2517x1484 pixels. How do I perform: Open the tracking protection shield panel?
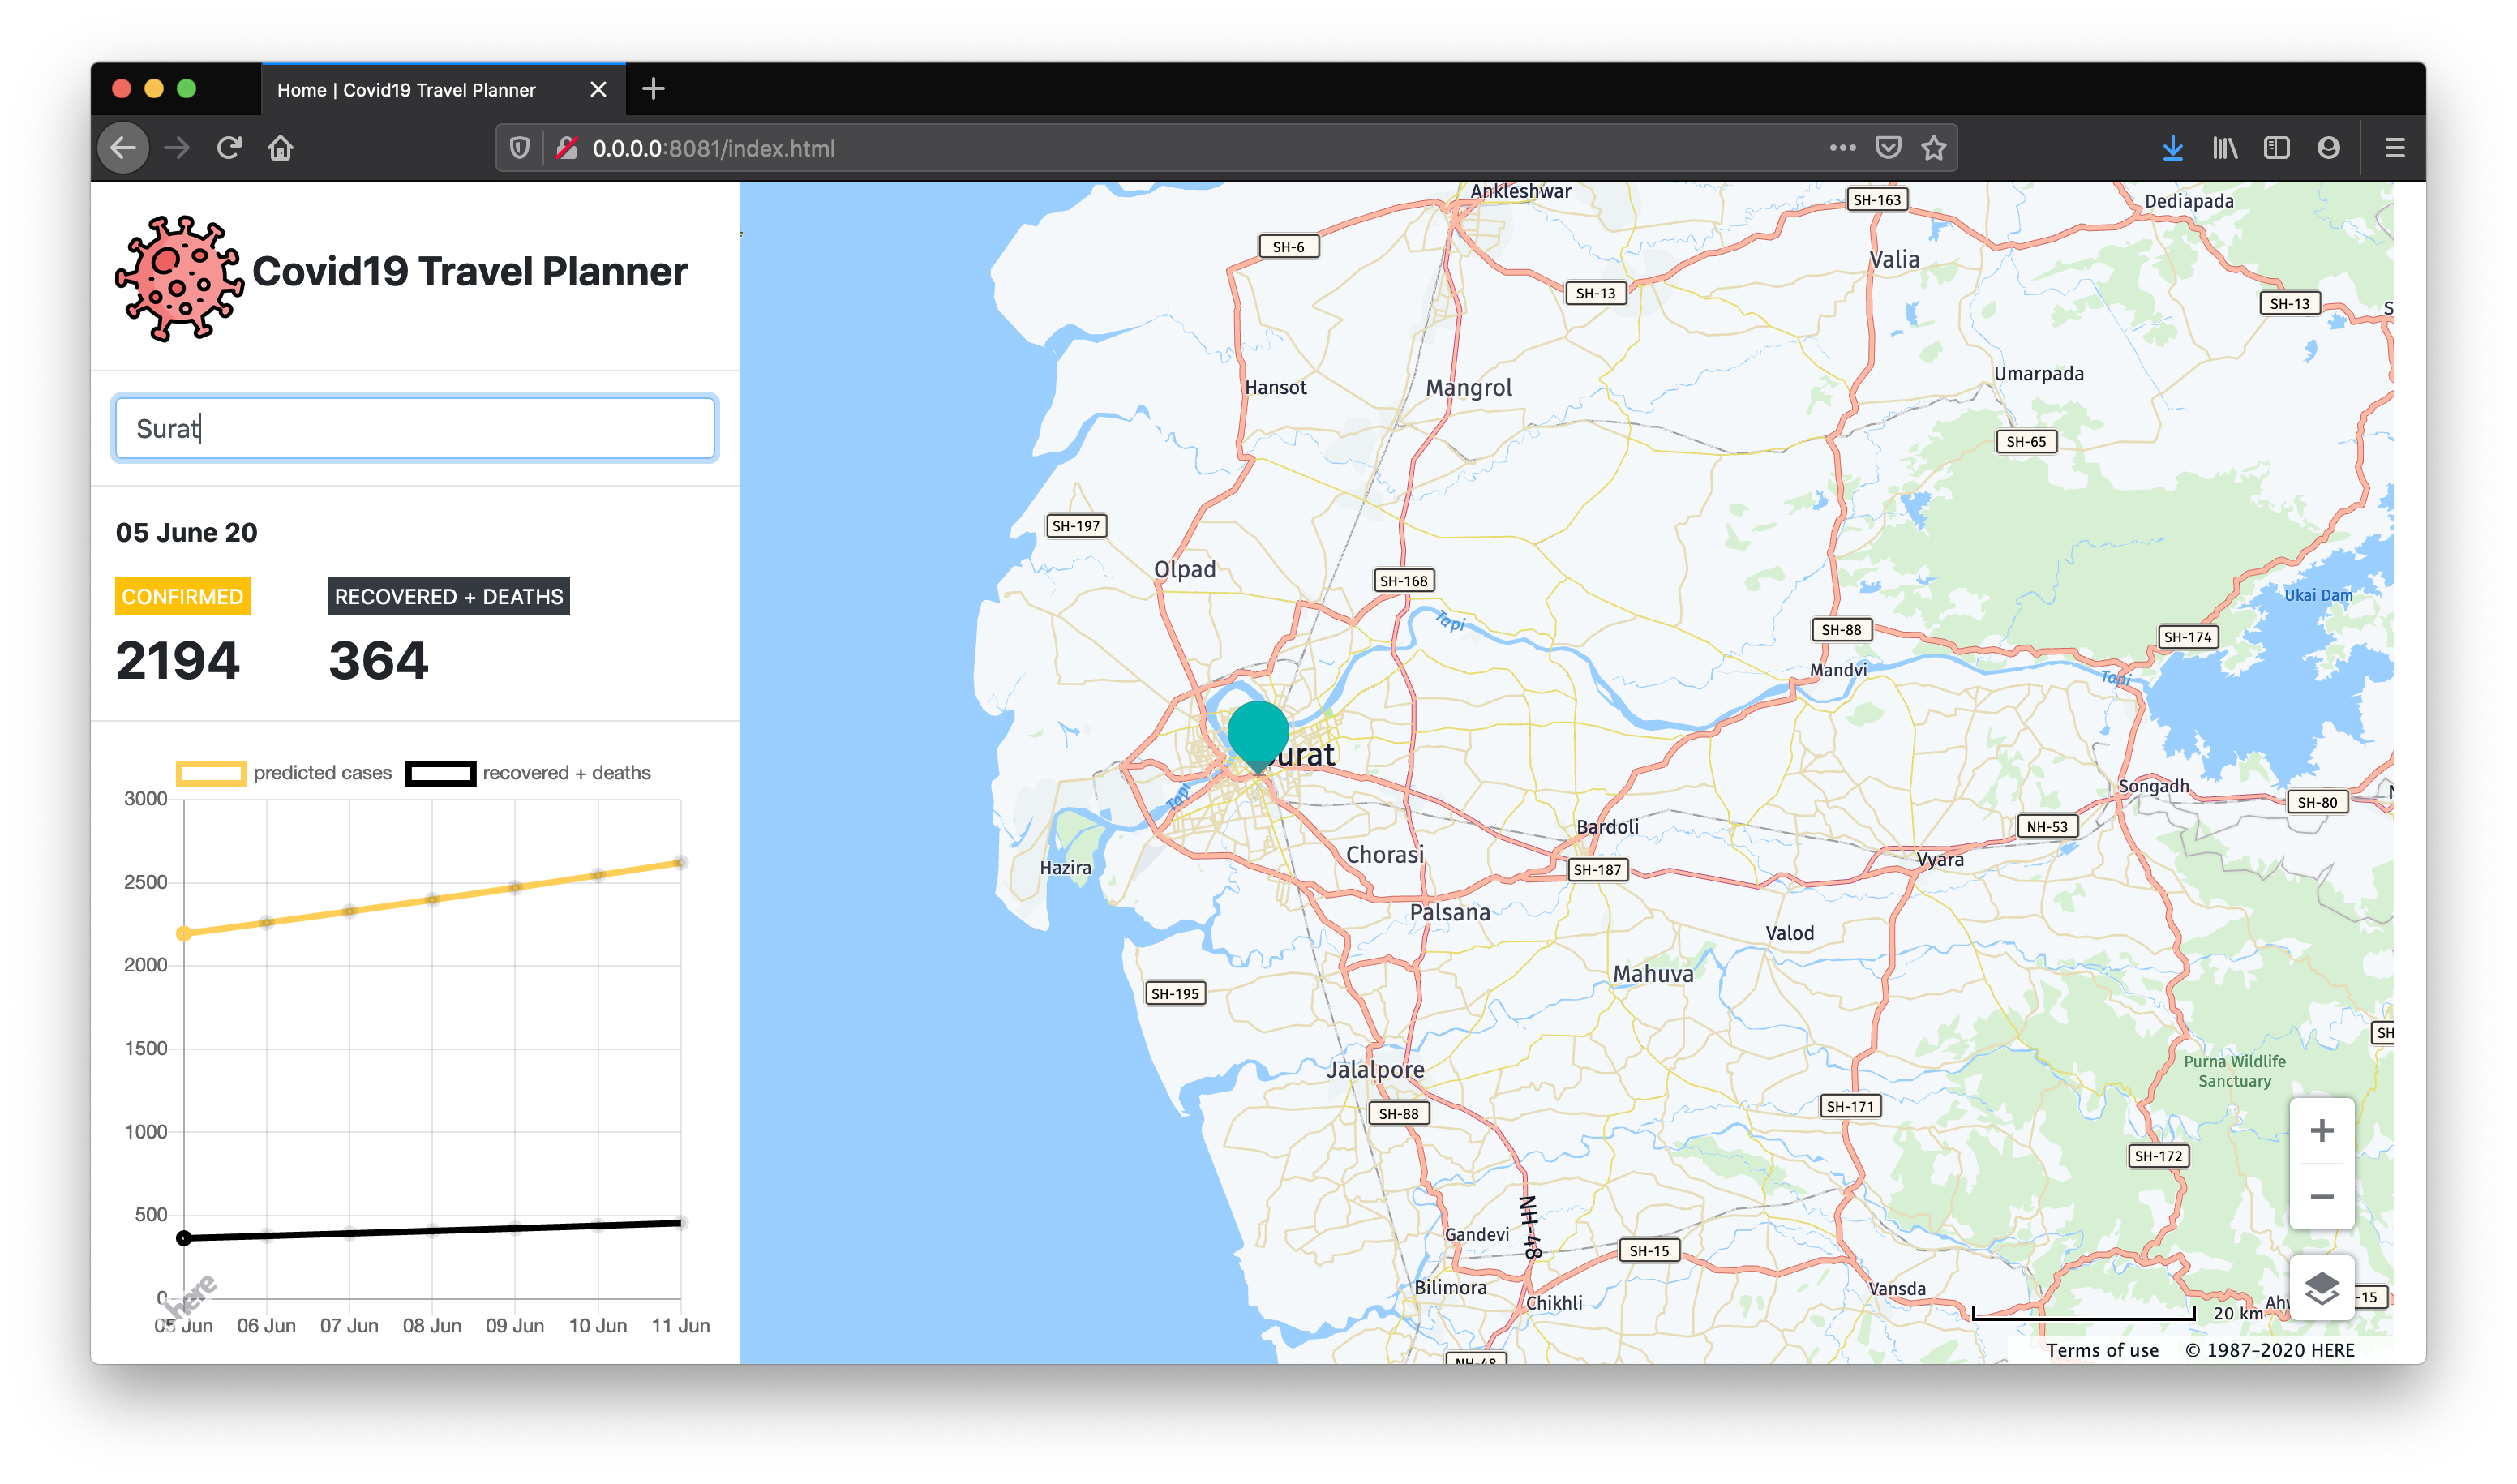coord(519,148)
